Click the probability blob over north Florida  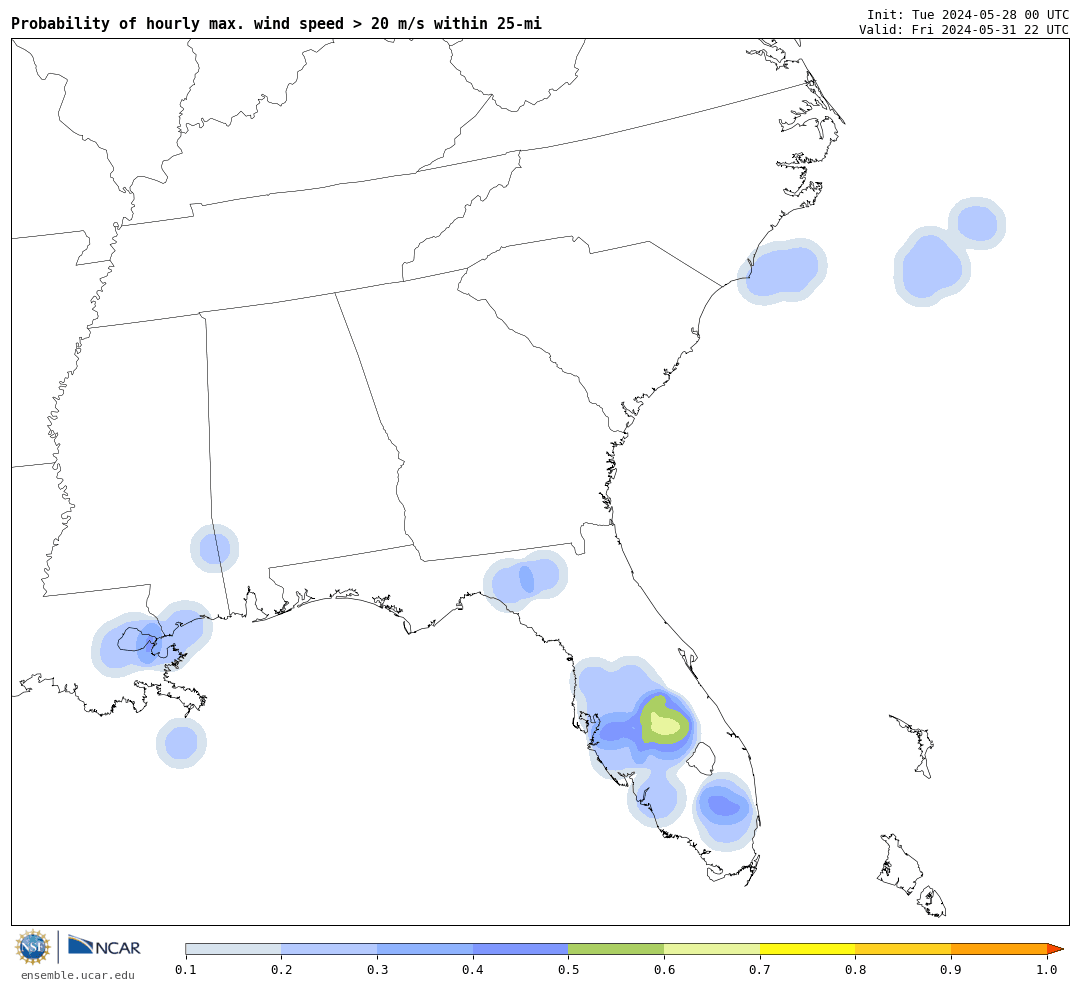point(526,579)
